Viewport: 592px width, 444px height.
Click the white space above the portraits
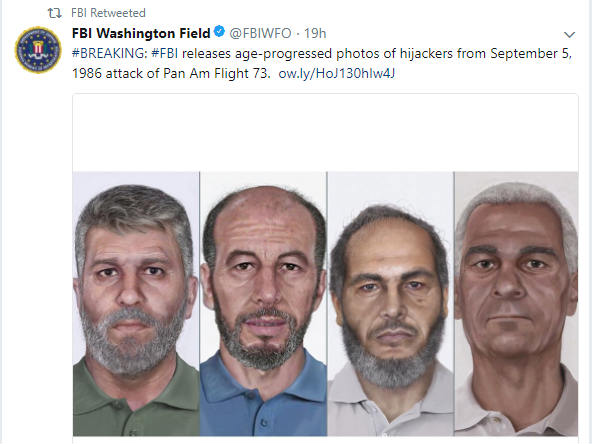(325, 133)
